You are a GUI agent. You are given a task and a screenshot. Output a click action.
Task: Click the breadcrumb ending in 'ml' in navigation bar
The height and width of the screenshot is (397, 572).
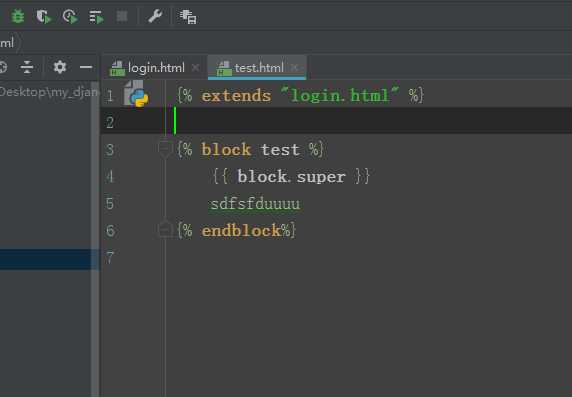[7, 43]
